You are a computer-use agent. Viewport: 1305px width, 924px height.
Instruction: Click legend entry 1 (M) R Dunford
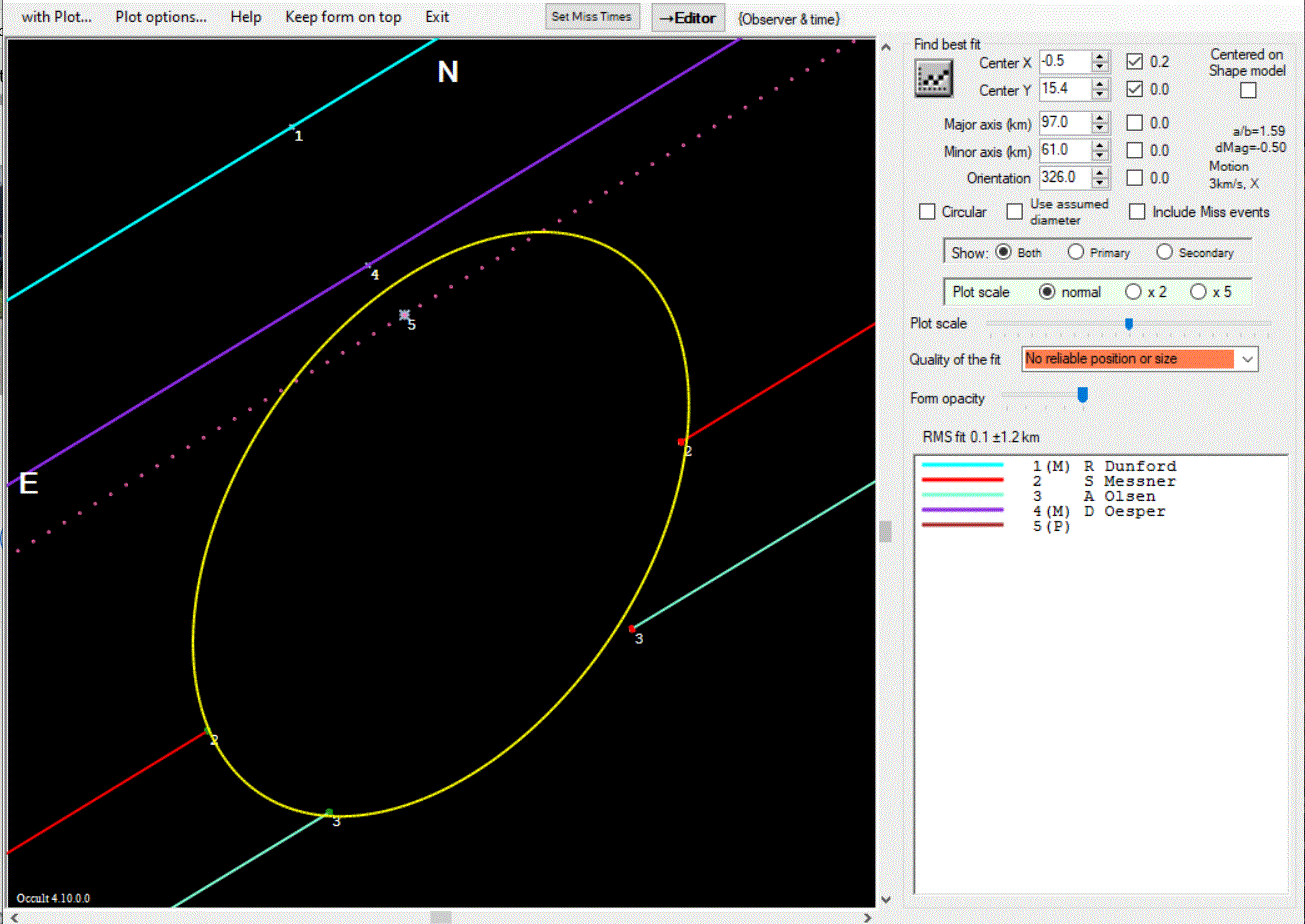(1104, 466)
